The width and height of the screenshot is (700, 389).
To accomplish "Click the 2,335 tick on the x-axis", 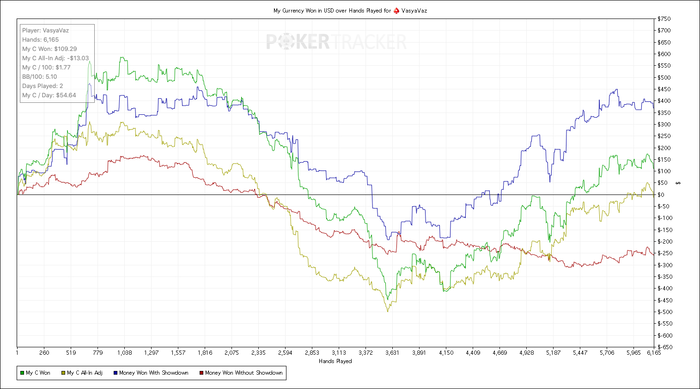I will tap(258, 353).
